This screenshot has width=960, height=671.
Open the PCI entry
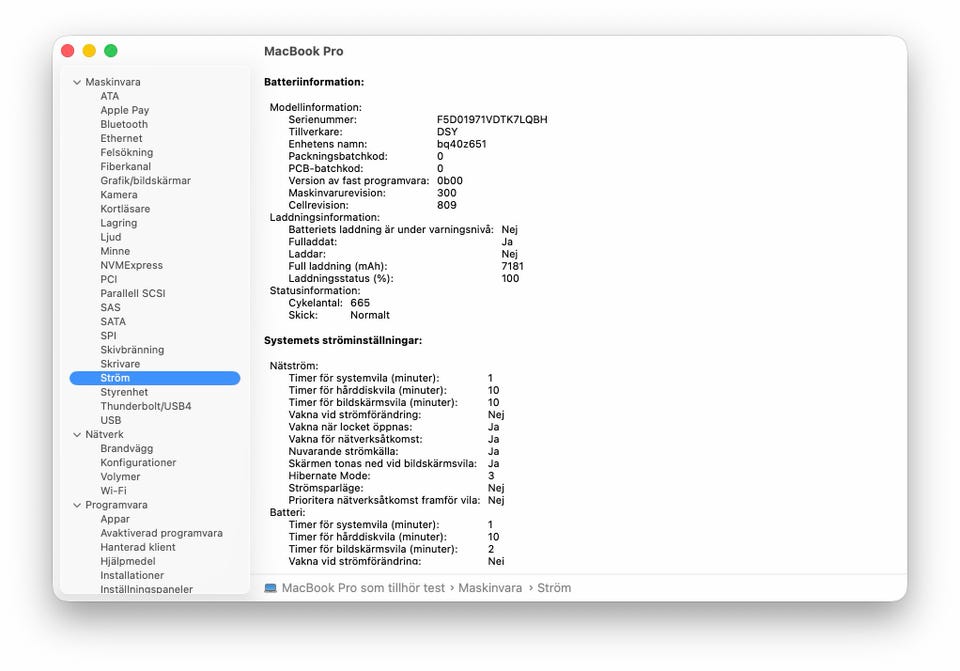click(x=108, y=279)
